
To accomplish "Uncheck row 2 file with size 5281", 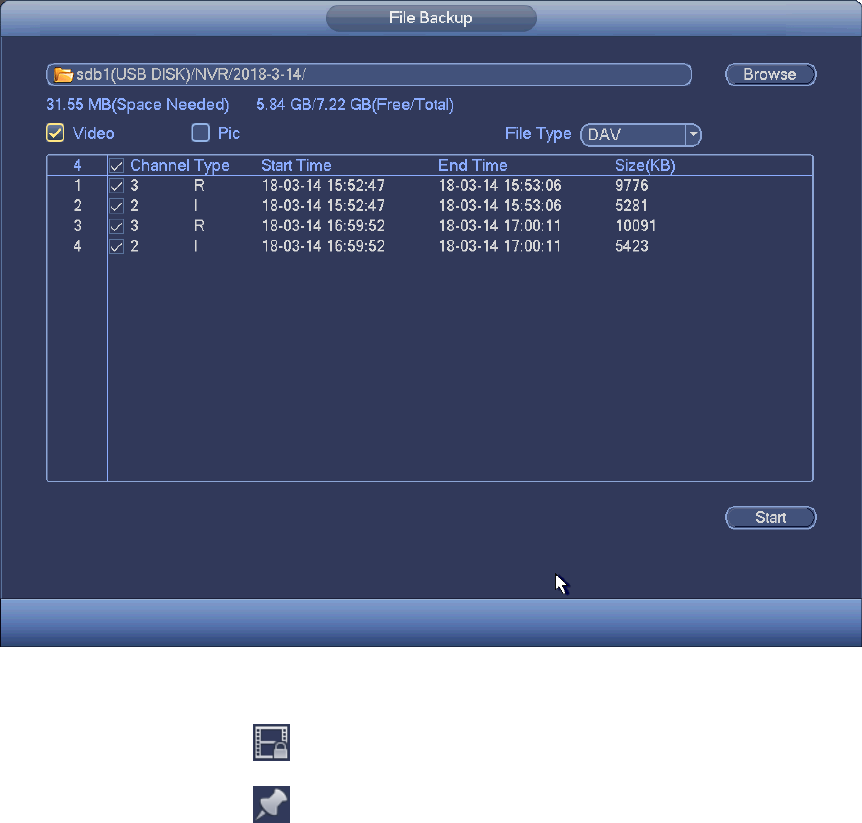I will (117, 206).
